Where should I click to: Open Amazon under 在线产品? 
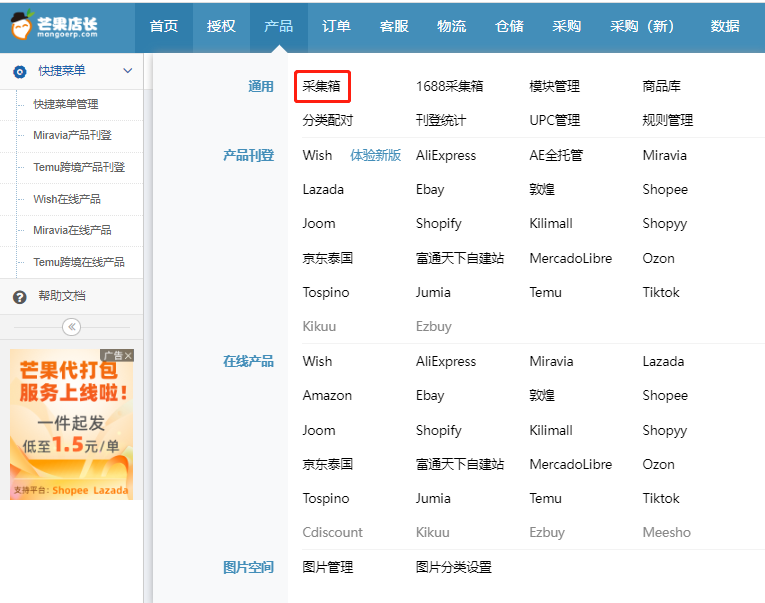point(327,395)
